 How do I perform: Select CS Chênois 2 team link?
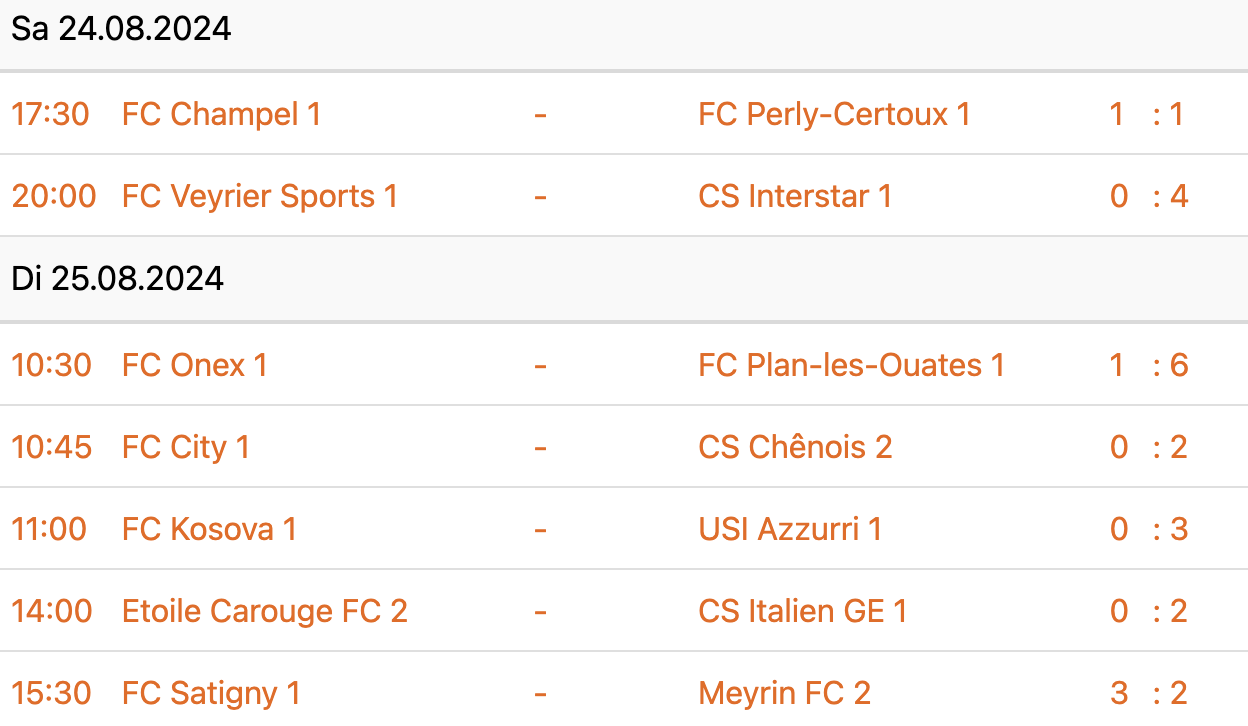pos(795,447)
